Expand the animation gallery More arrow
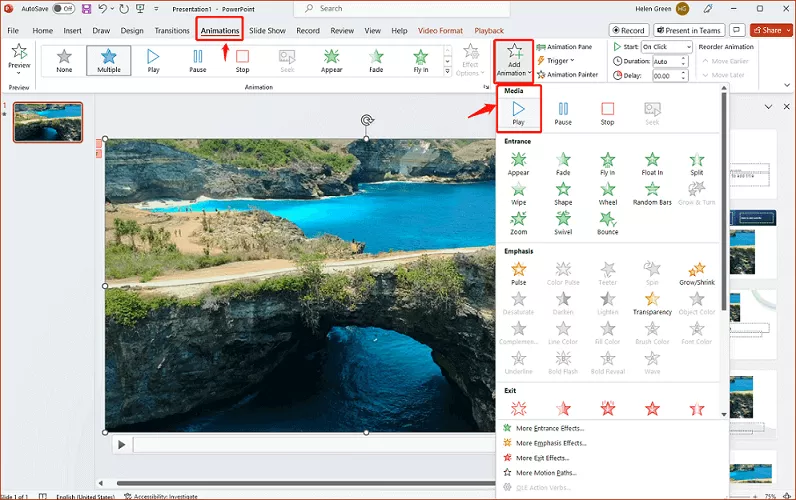Viewport: 796px width, 500px height. click(447, 72)
